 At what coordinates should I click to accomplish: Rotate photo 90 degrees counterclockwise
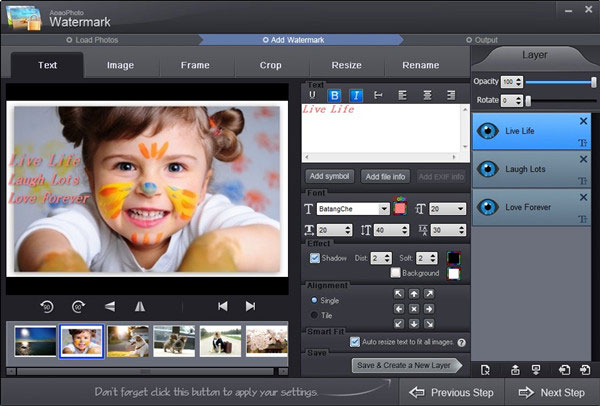(47, 307)
